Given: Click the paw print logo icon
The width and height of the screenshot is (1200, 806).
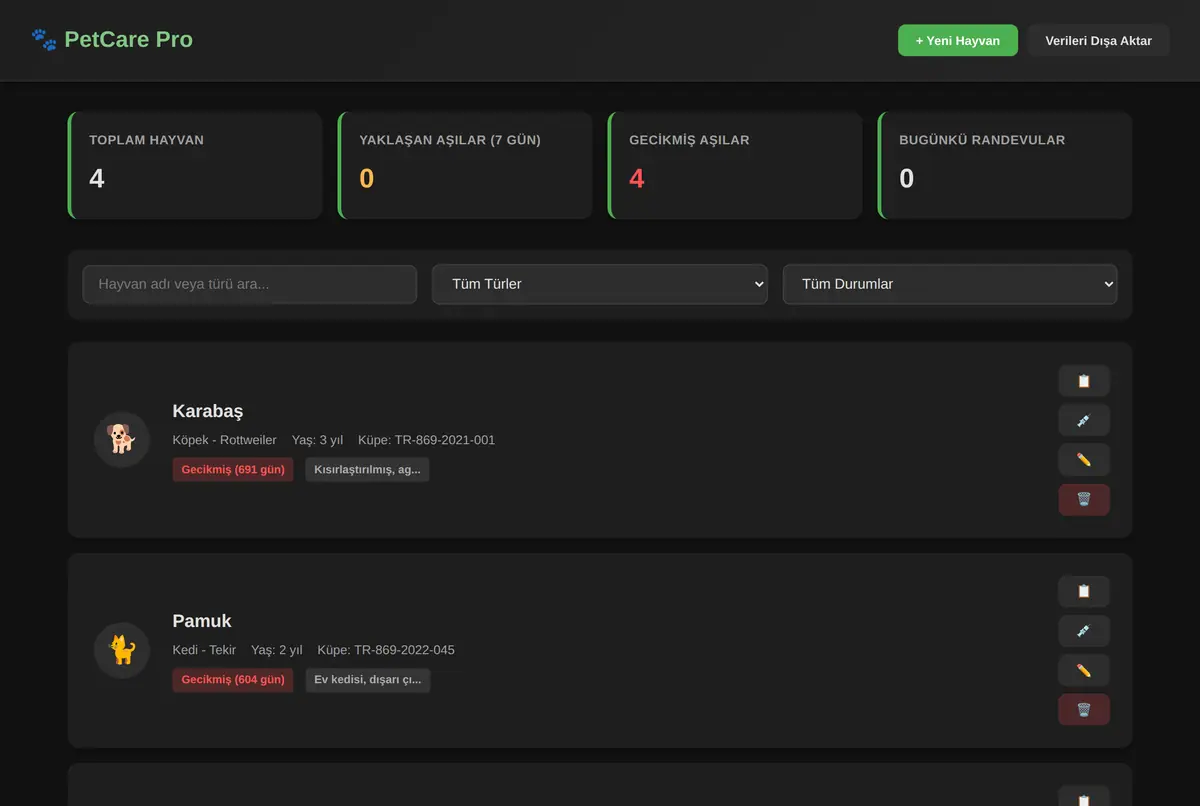Looking at the screenshot, I should 44,40.
